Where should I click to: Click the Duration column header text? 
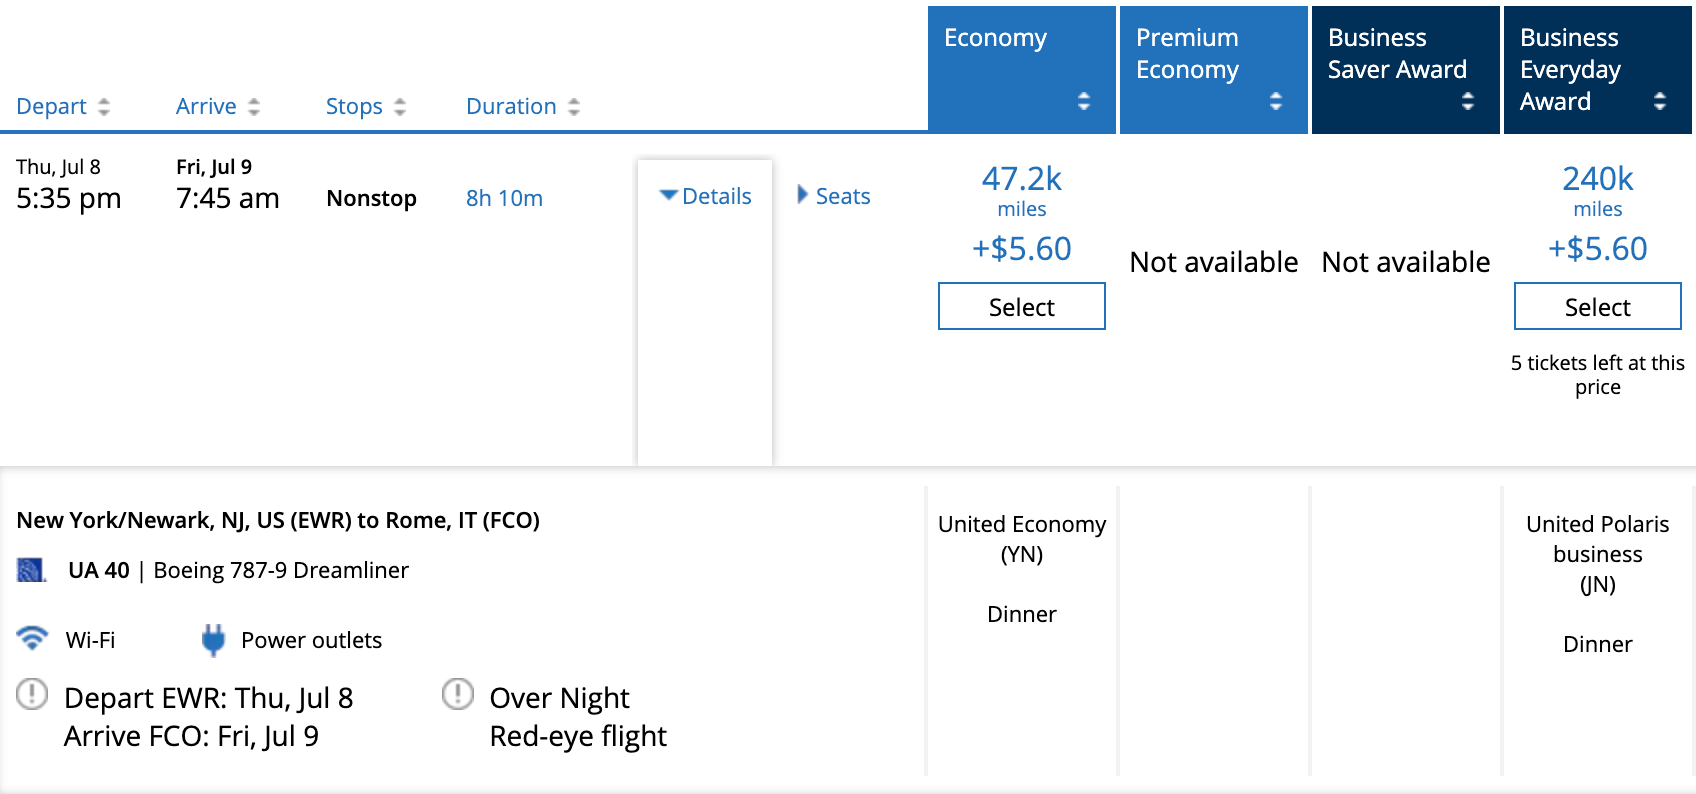click(511, 106)
